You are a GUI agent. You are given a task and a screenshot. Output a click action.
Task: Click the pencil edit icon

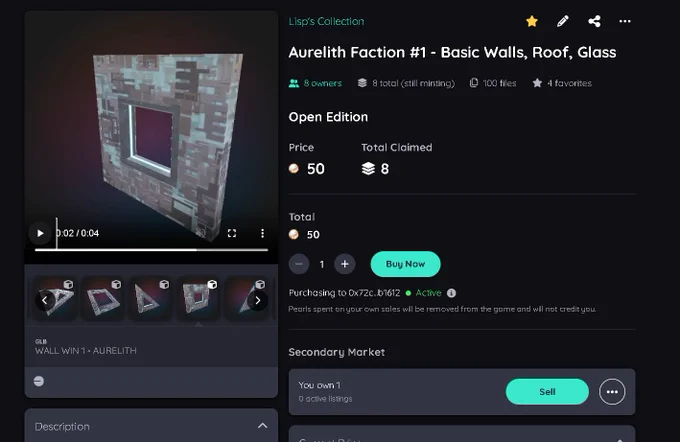[x=562, y=21]
